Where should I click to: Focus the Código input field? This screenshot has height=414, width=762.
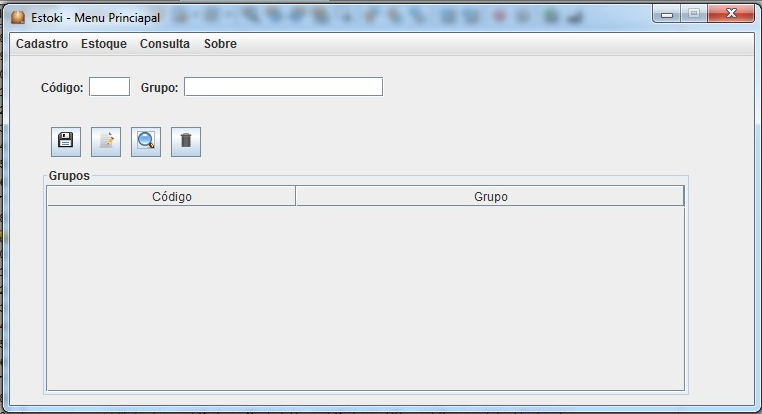[x=109, y=87]
